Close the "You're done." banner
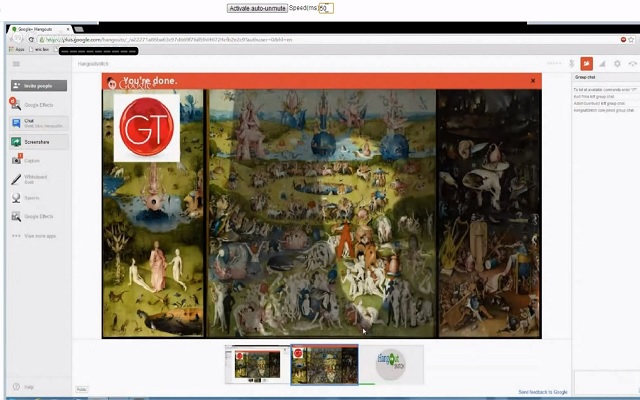 pyautogui.click(x=533, y=81)
